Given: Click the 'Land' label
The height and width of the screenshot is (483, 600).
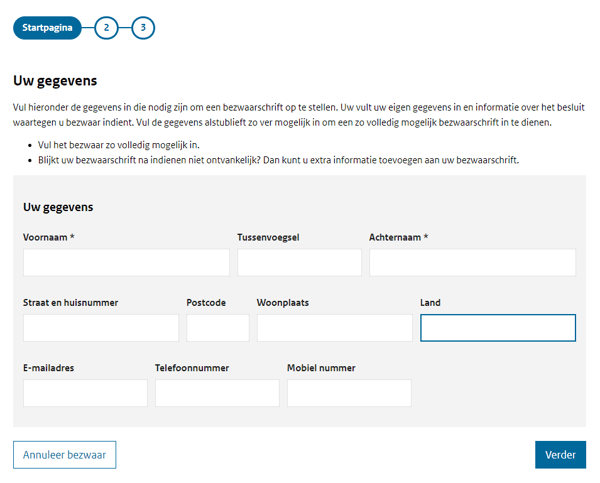Looking at the screenshot, I should point(430,303).
